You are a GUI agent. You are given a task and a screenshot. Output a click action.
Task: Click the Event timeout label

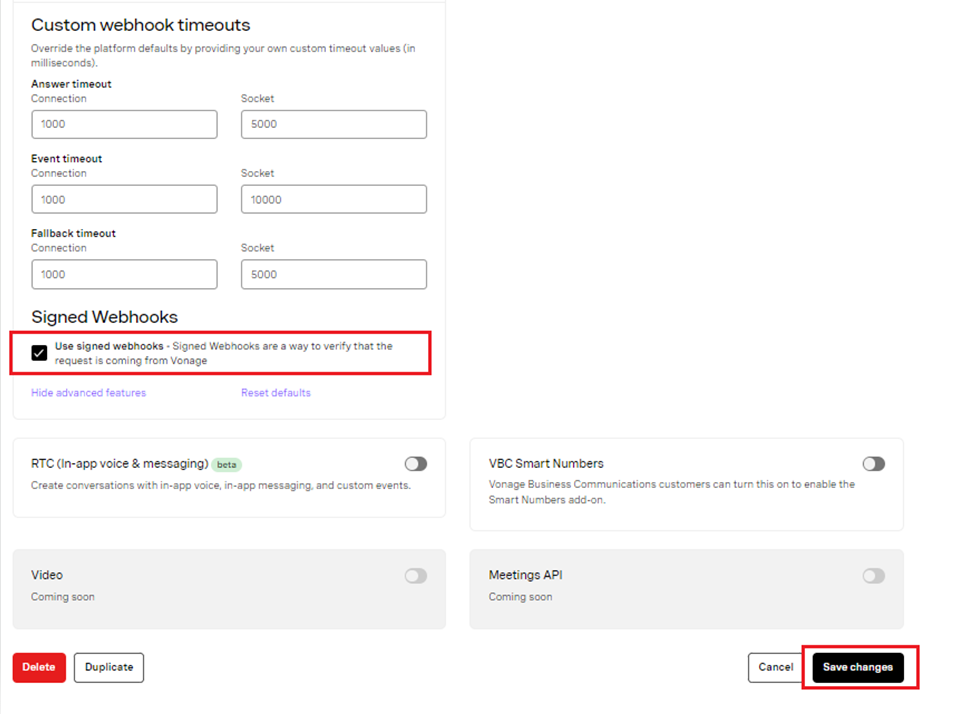click(66, 159)
